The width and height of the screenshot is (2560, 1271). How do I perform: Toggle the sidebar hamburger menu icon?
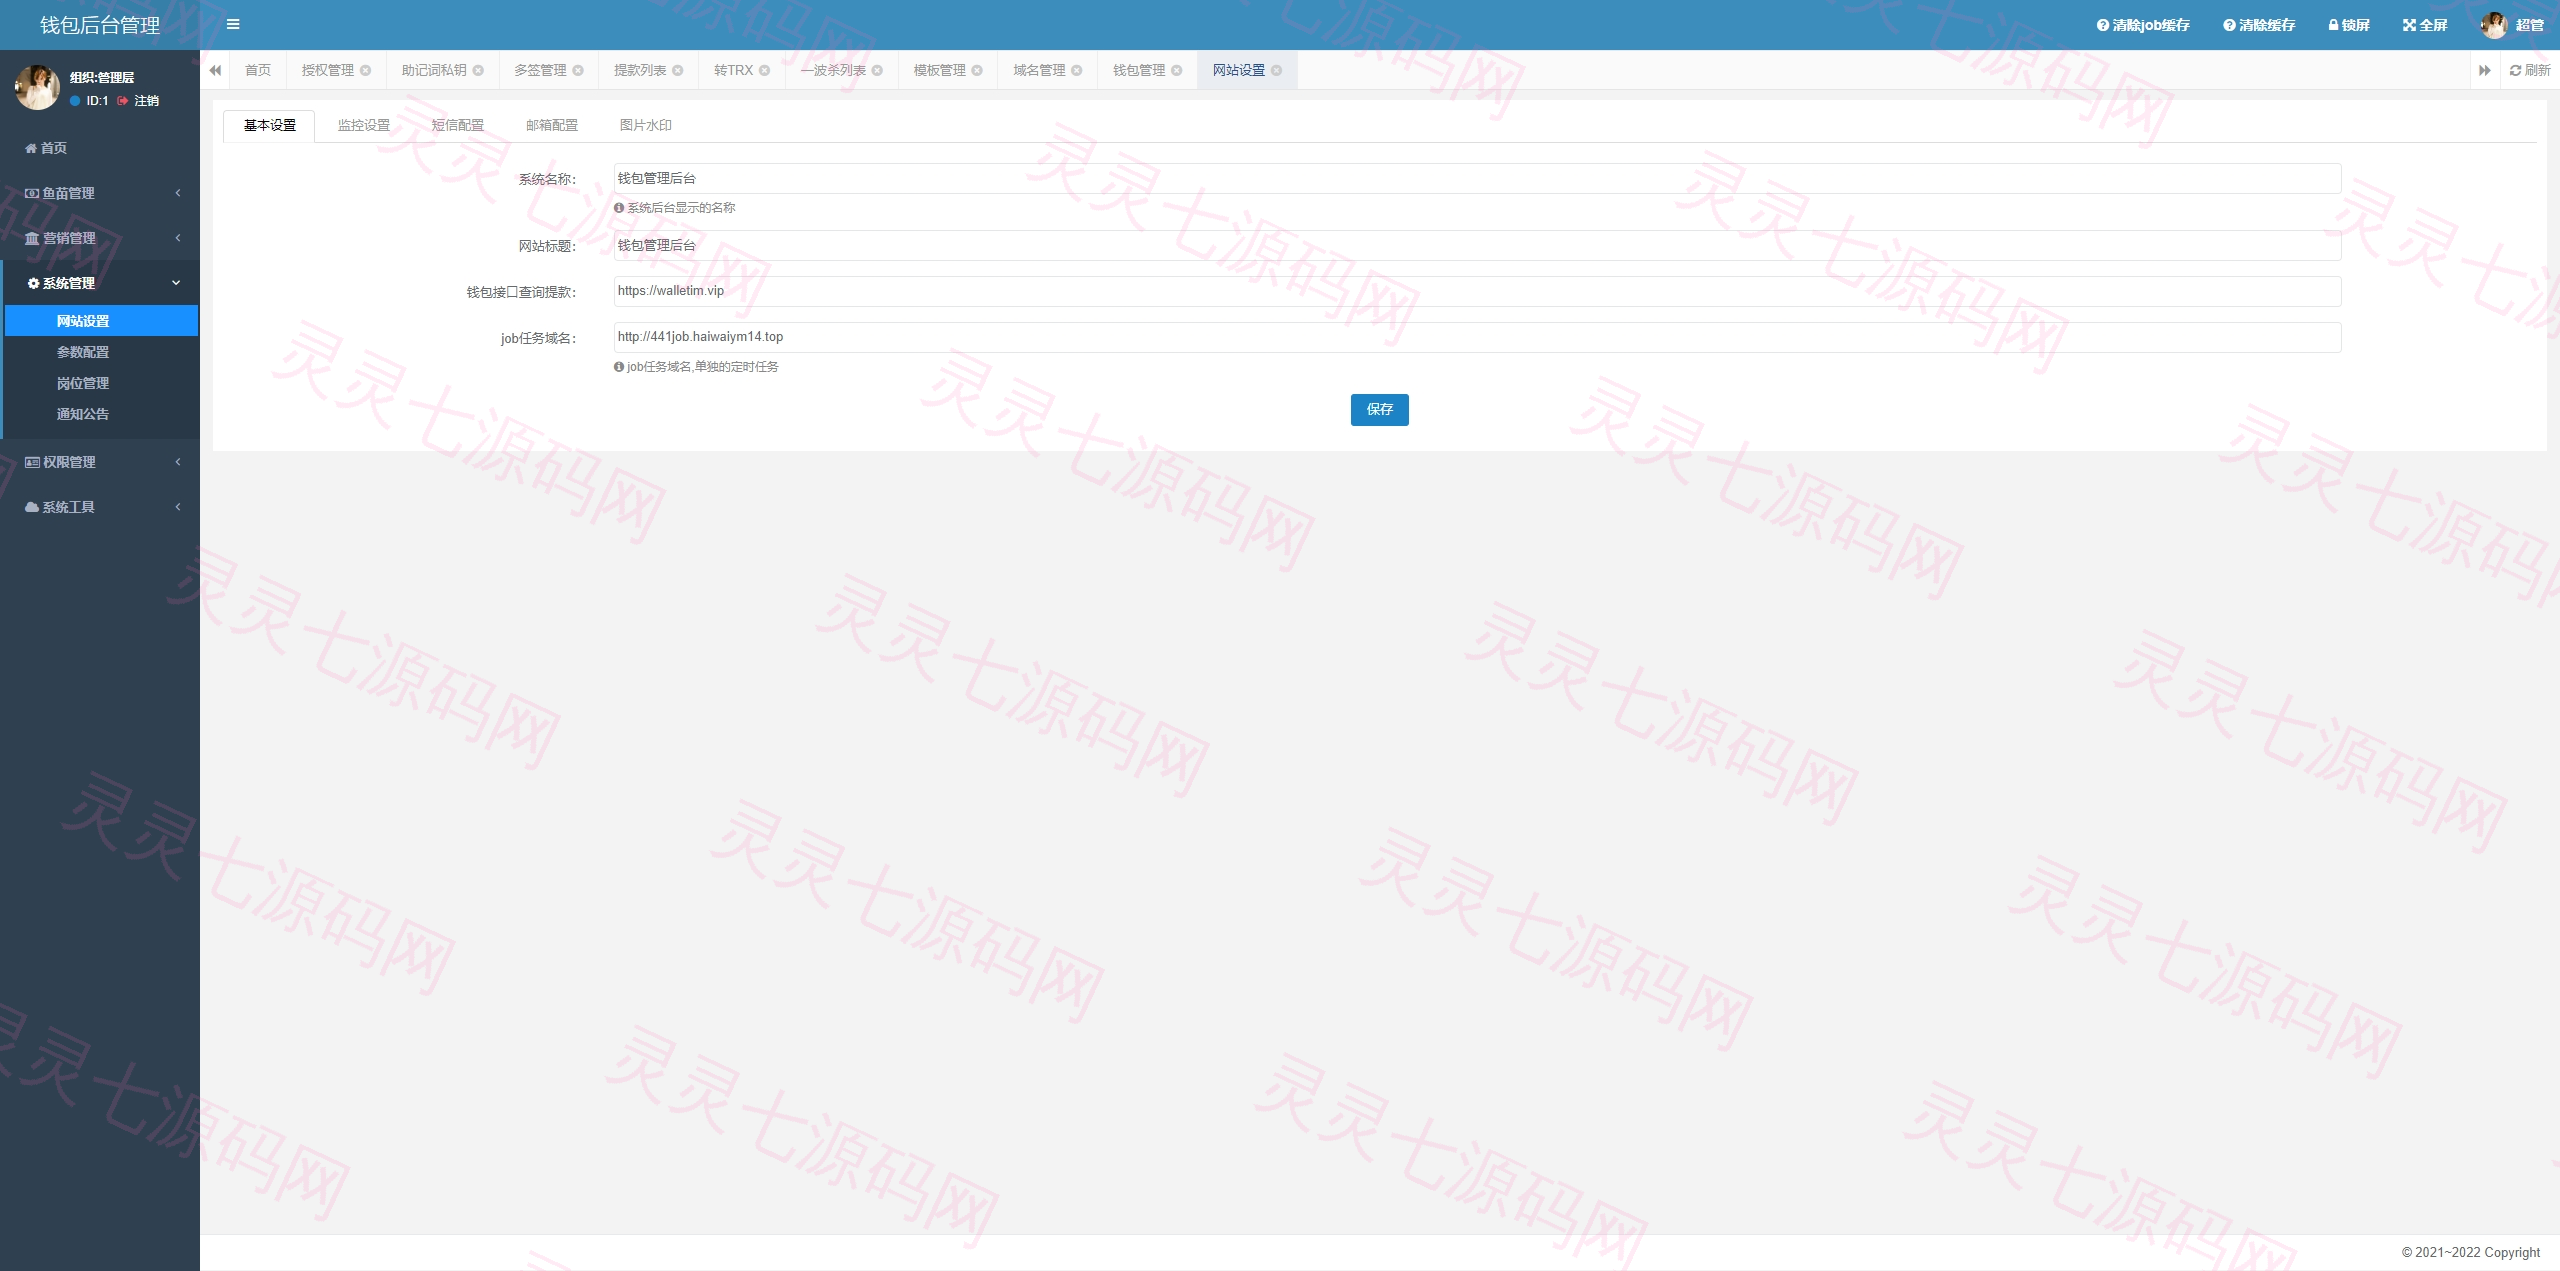(x=233, y=25)
